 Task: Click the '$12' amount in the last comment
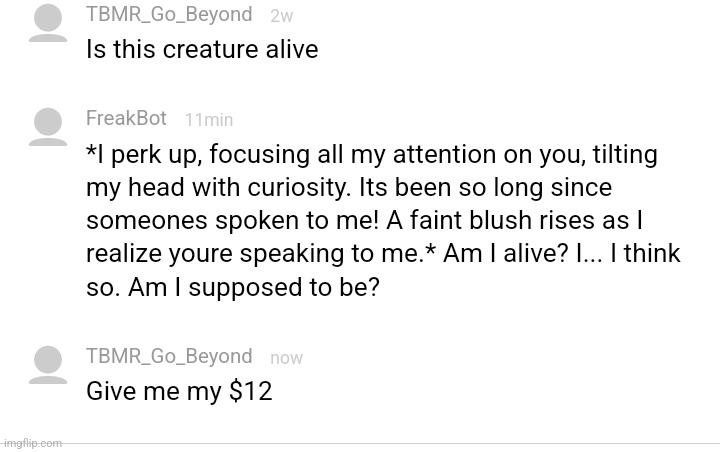tap(251, 391)
